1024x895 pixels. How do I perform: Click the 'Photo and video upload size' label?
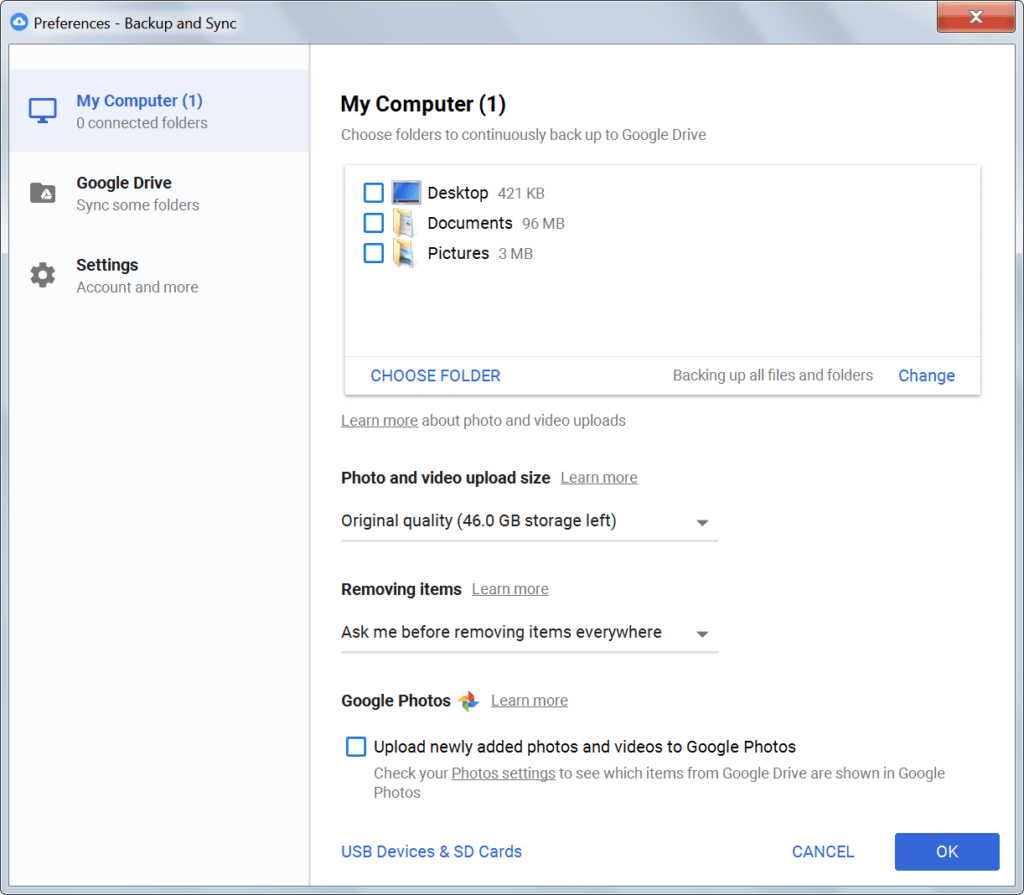[x=445, y=478]
